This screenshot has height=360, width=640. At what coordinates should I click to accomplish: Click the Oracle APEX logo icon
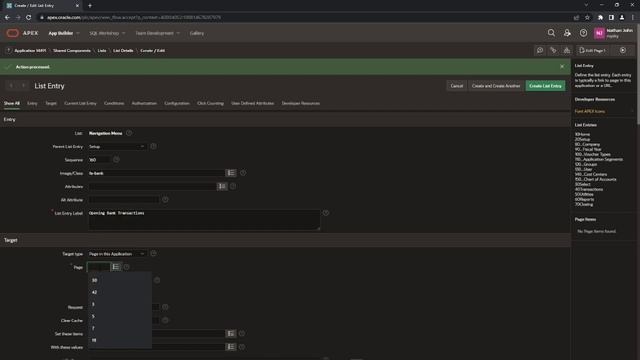tap(13, 33)
